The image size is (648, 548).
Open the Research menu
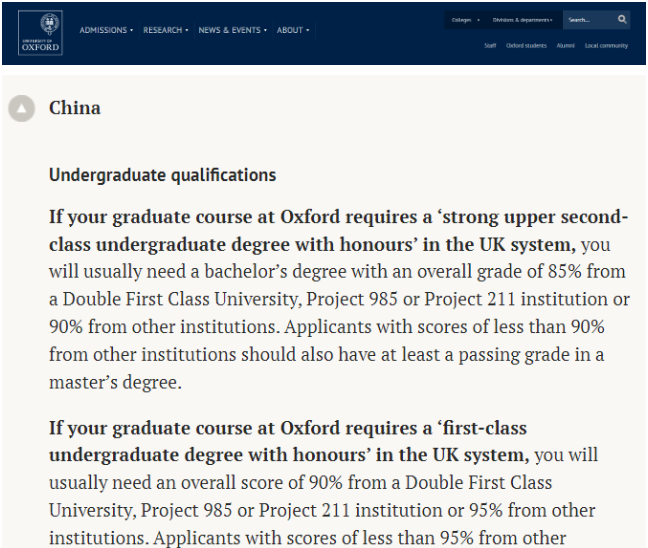[165, 30]
